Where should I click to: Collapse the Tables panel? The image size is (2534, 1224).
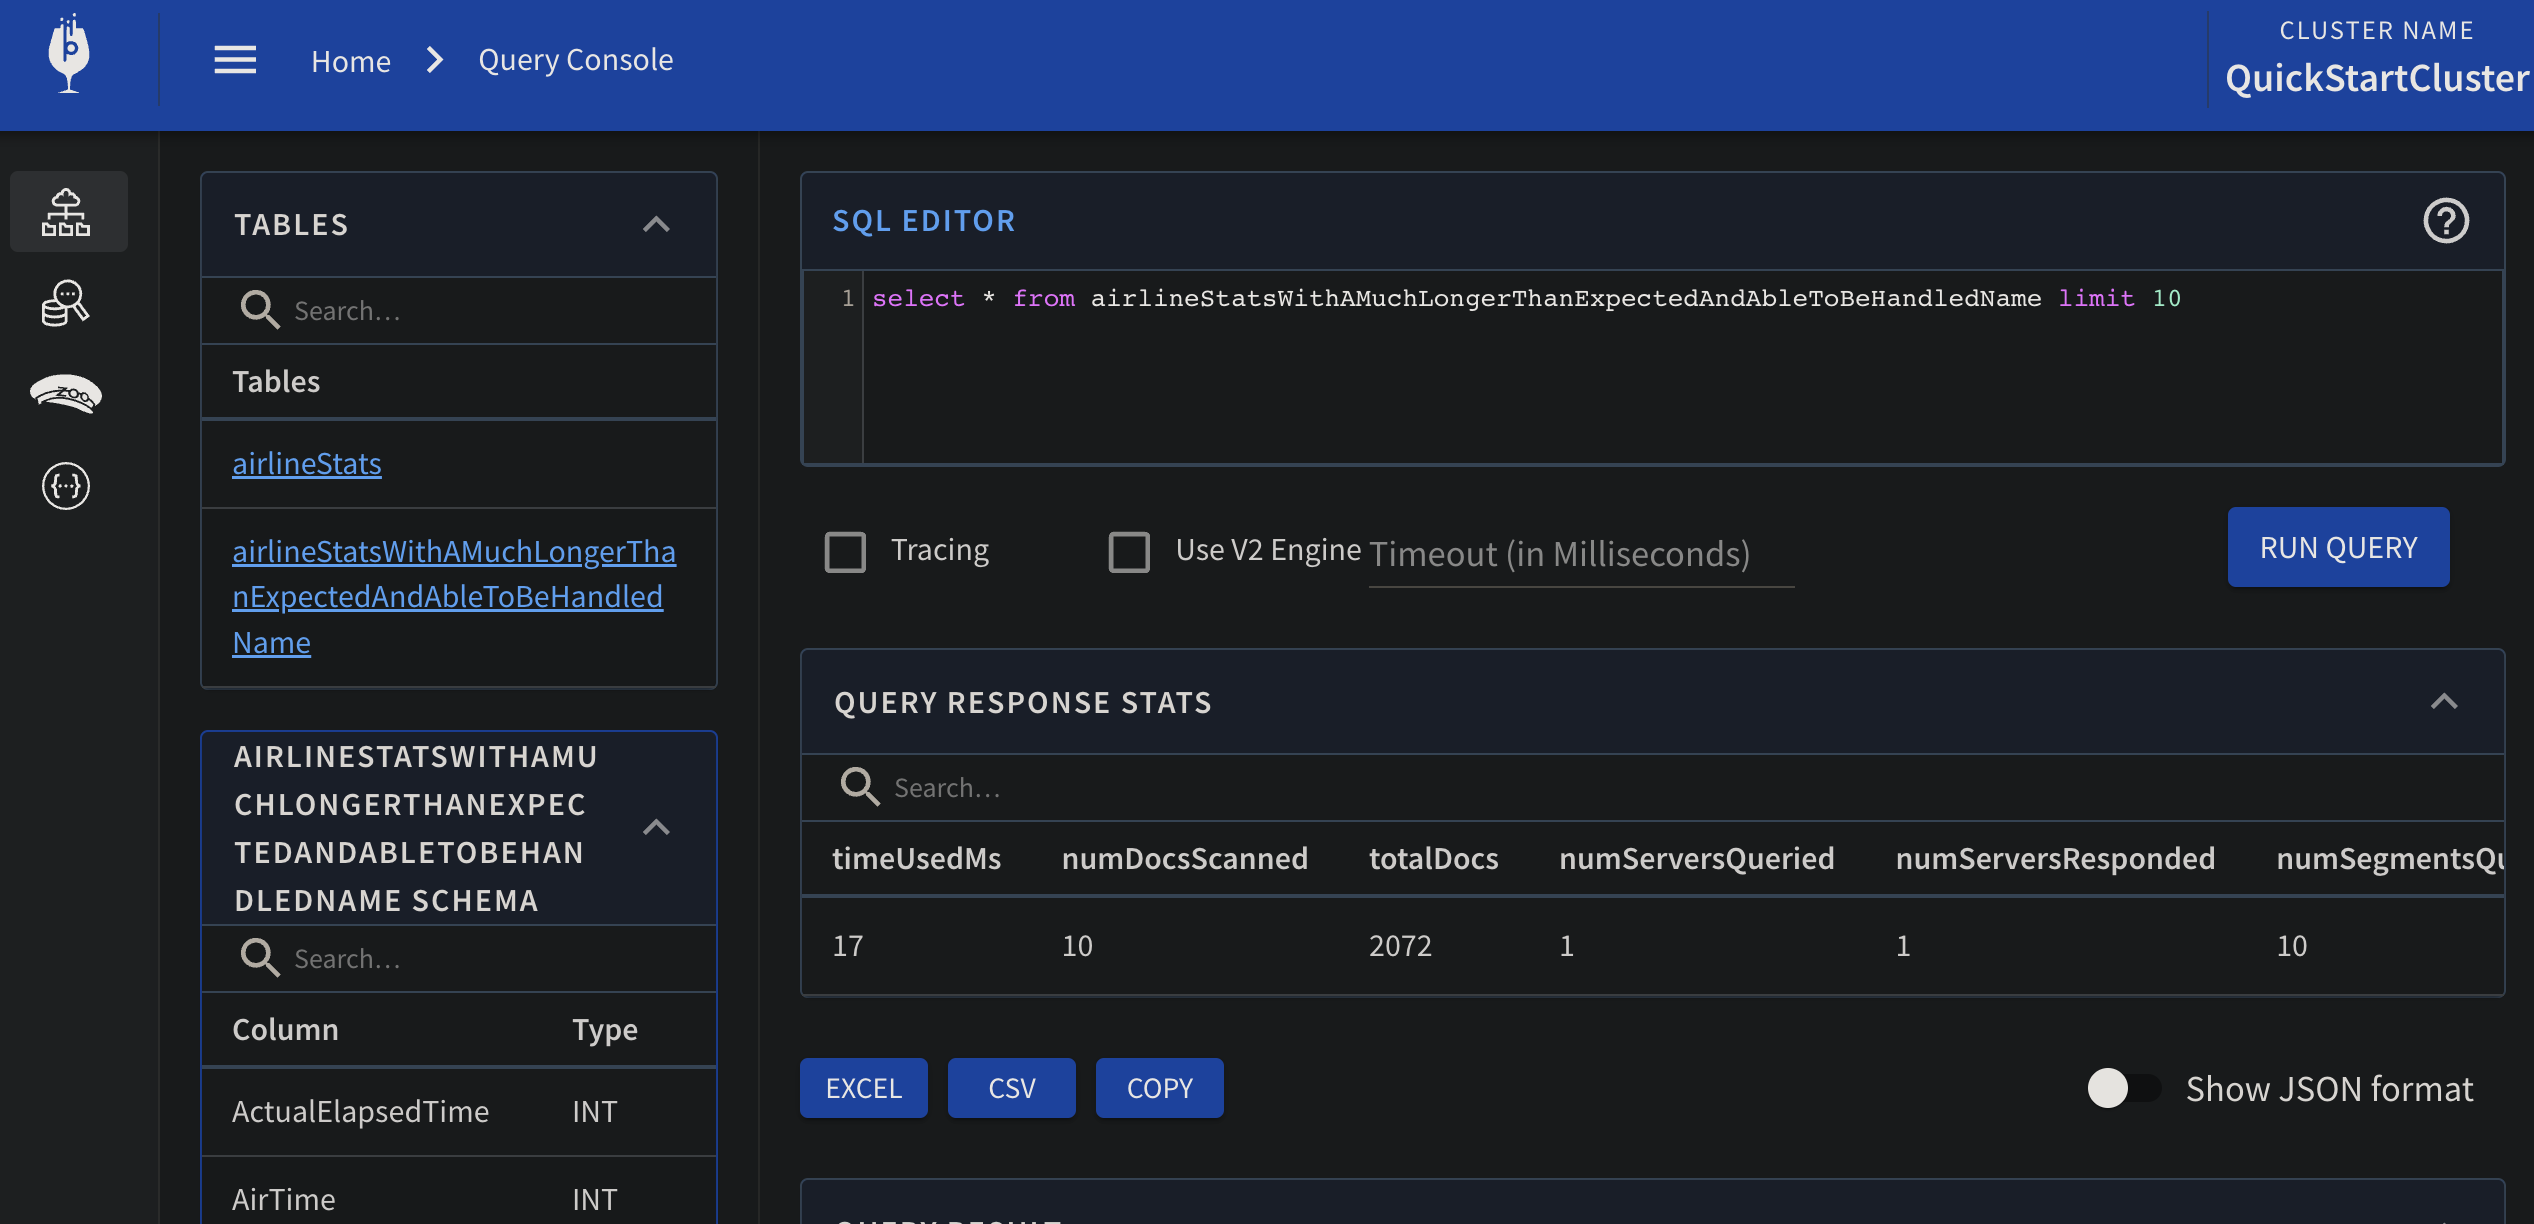tap(656, 224)
